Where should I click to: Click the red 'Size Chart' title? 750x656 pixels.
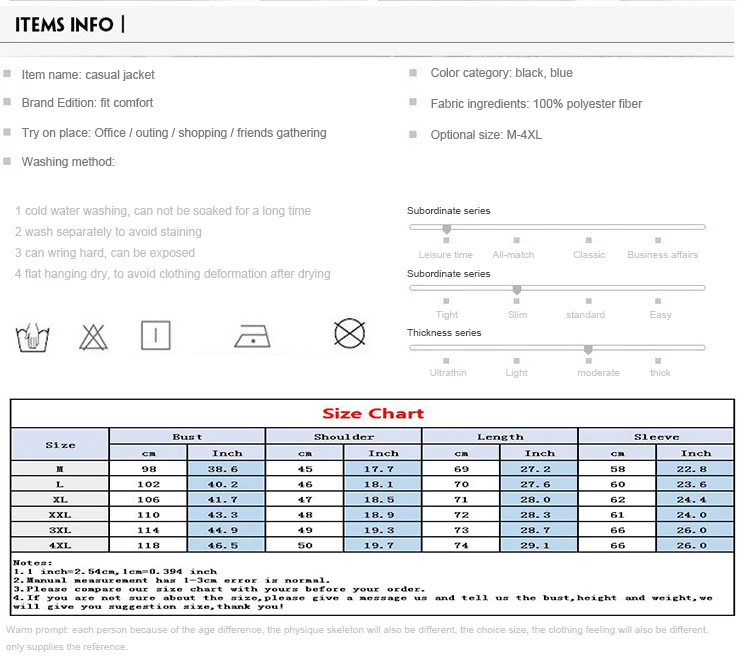coord(373,413)
